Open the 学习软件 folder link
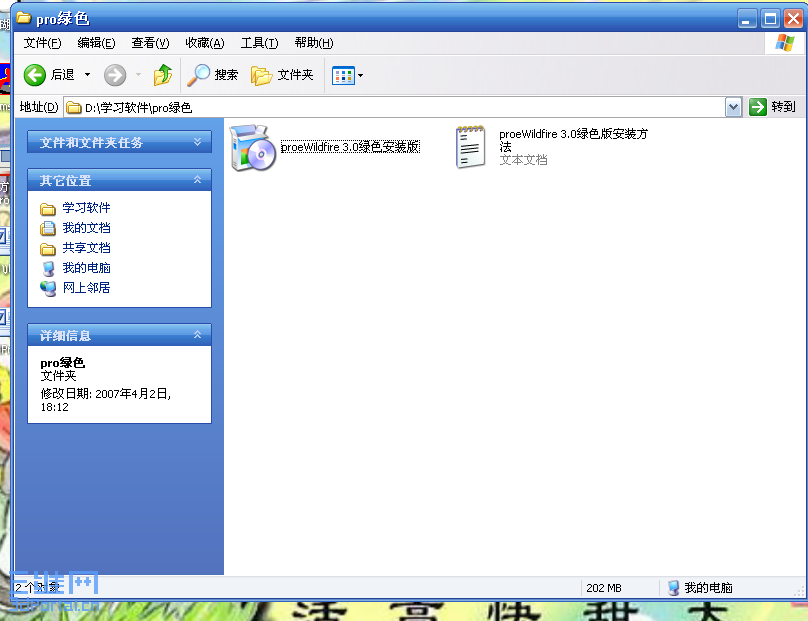 [86, 208]
